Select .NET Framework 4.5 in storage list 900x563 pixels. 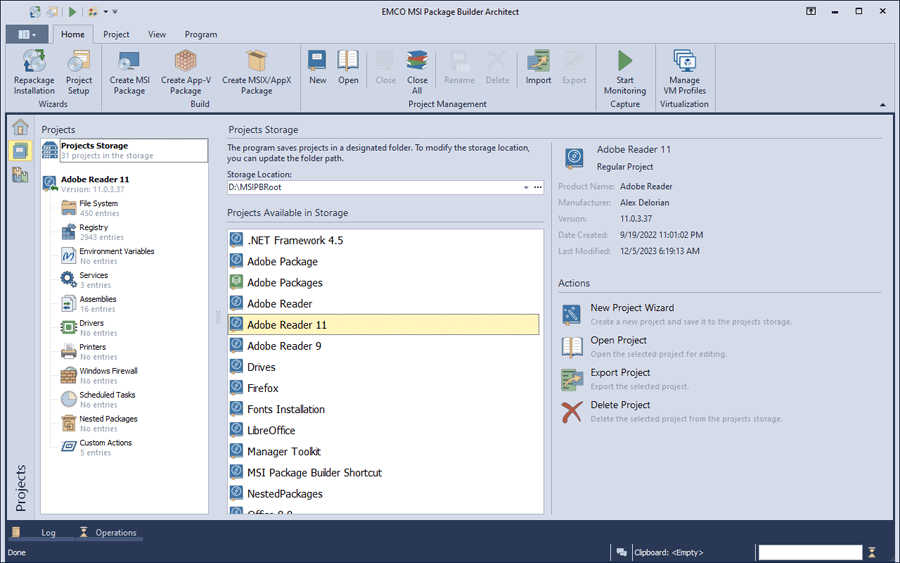point(383,240)
